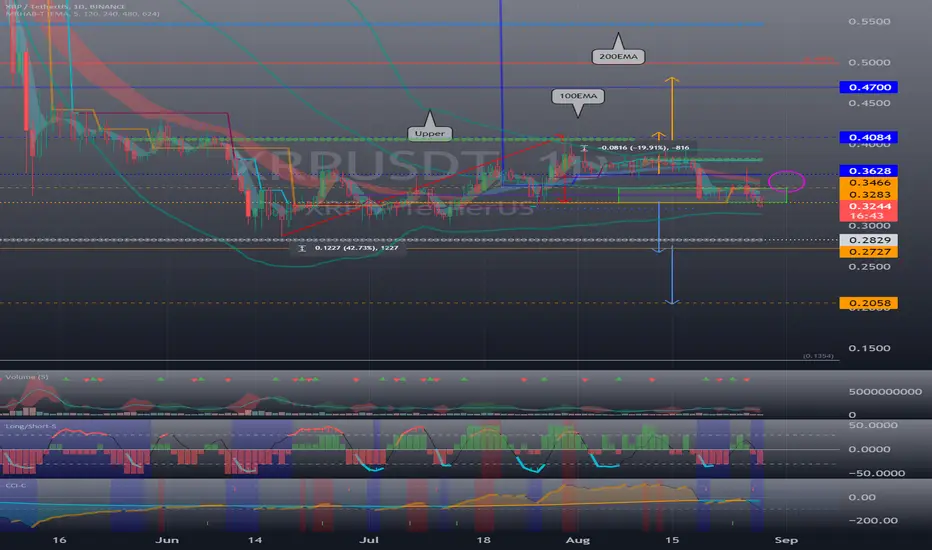Select the 100EMA callout label
932x550 pixels.
click(x=578, y=96)
